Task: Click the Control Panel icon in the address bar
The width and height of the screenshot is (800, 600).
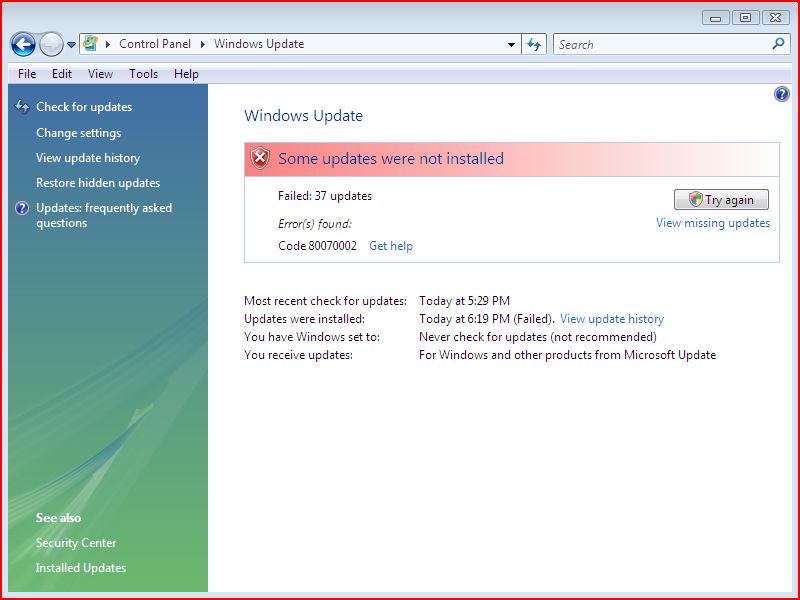Action: tap(90, 43)
